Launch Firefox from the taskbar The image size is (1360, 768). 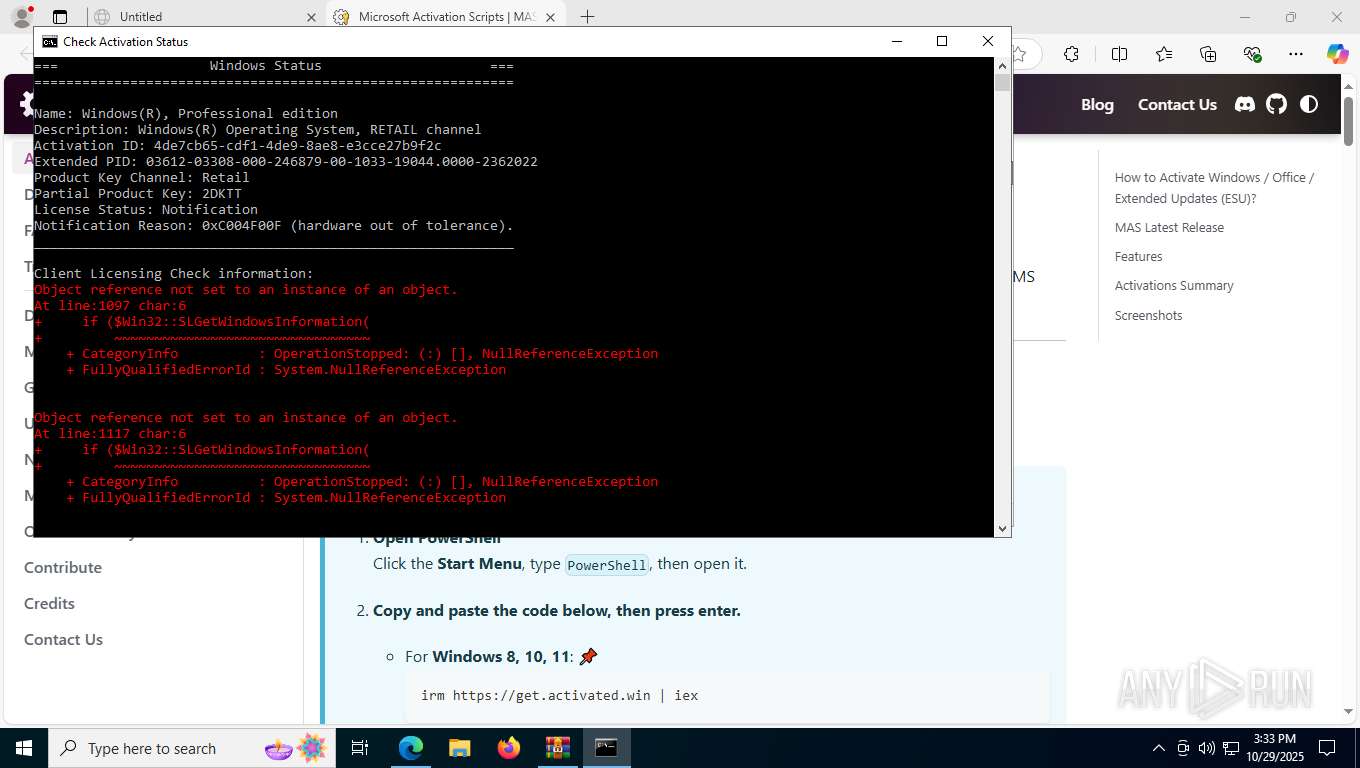pyautogui.click(x=508, y=748)
